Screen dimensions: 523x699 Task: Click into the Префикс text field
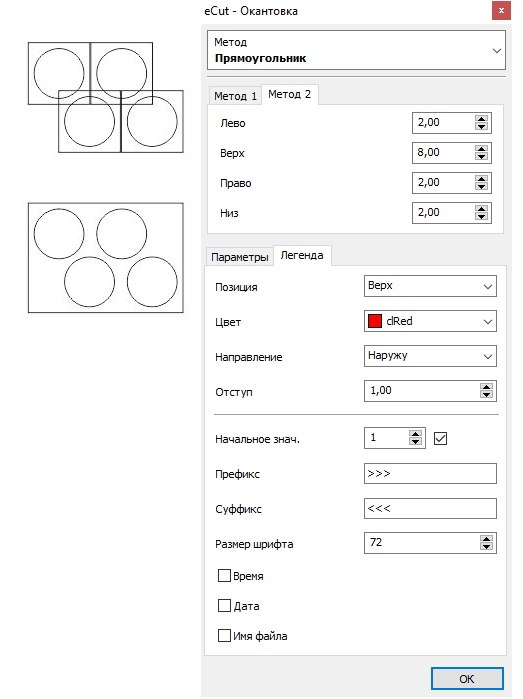tap(430, 473)
